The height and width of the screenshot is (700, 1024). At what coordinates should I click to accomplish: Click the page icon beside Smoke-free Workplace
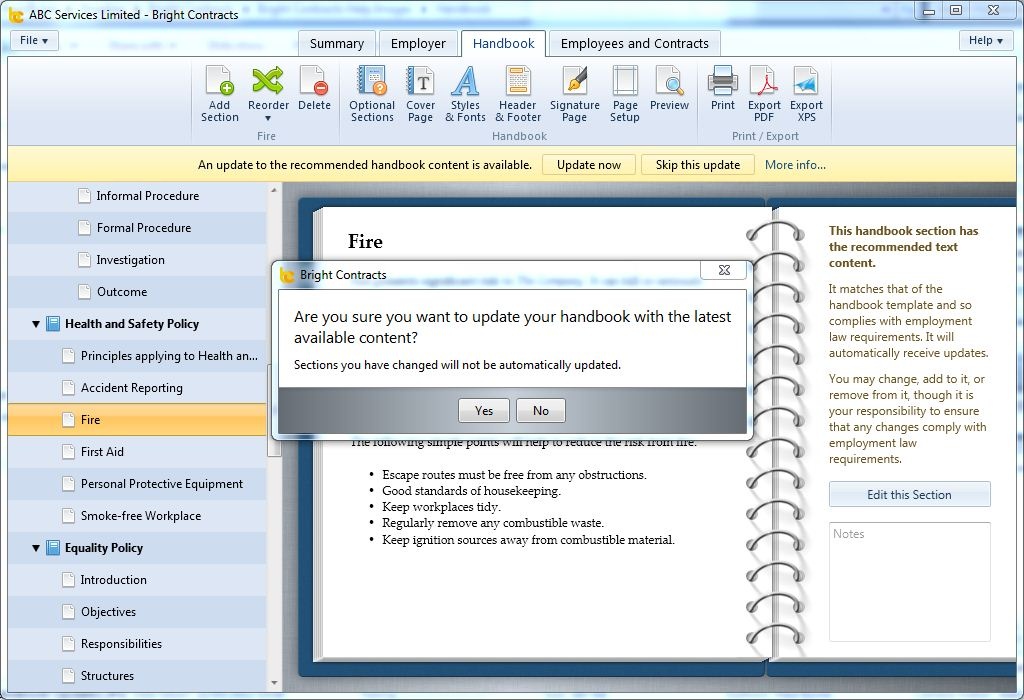[68, 516]
